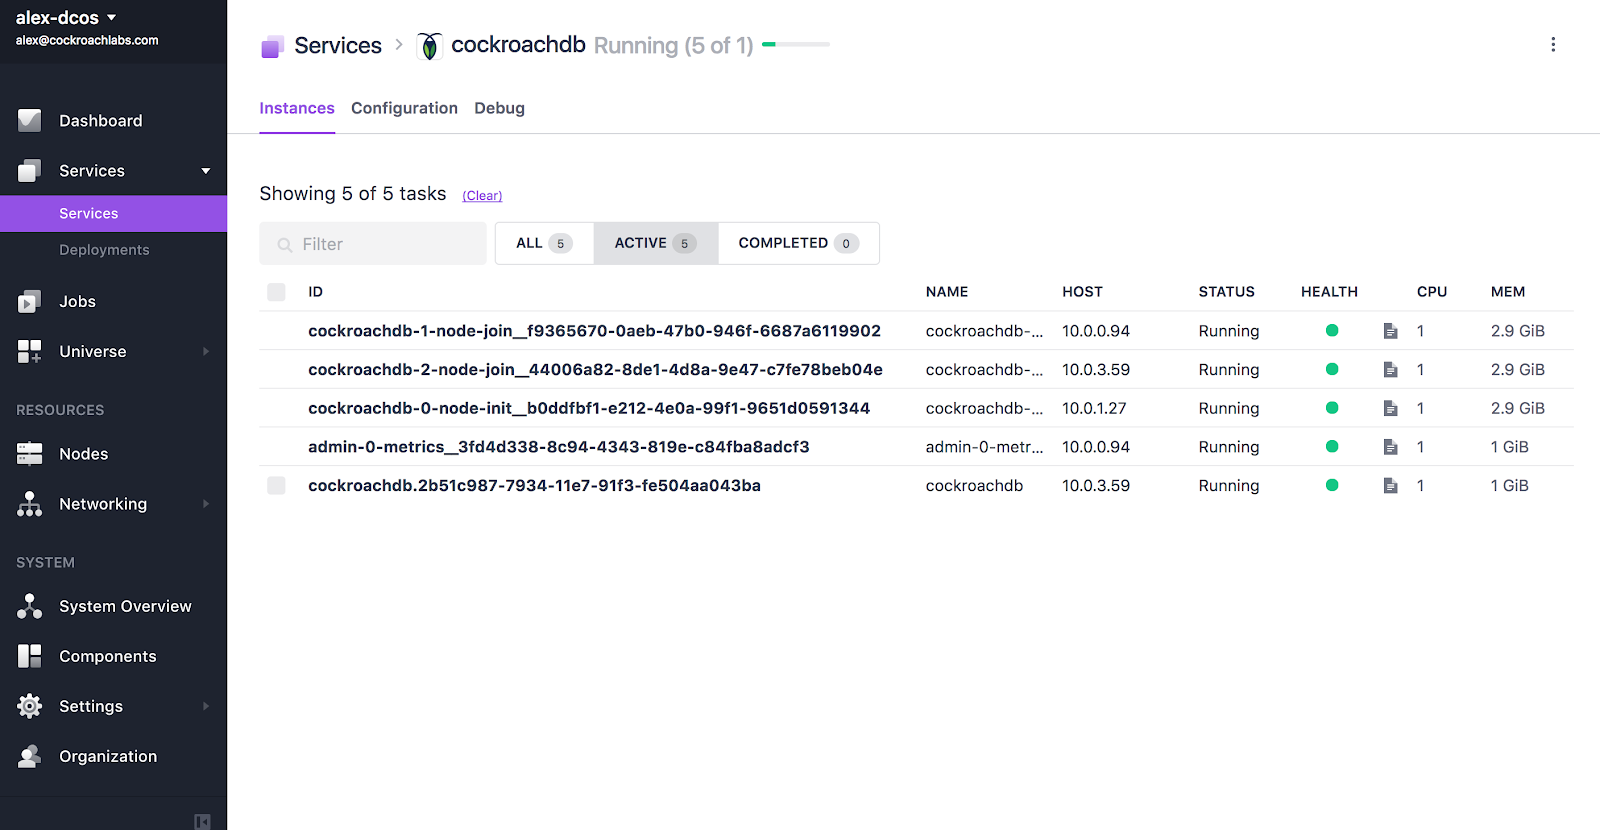Click health dot of admin-0-metrics row

1332,446
